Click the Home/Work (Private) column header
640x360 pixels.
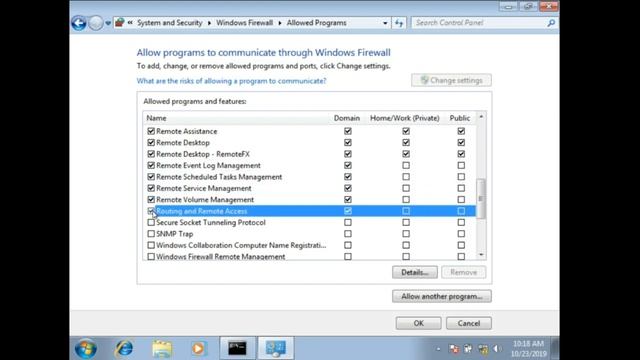[404, 118]
